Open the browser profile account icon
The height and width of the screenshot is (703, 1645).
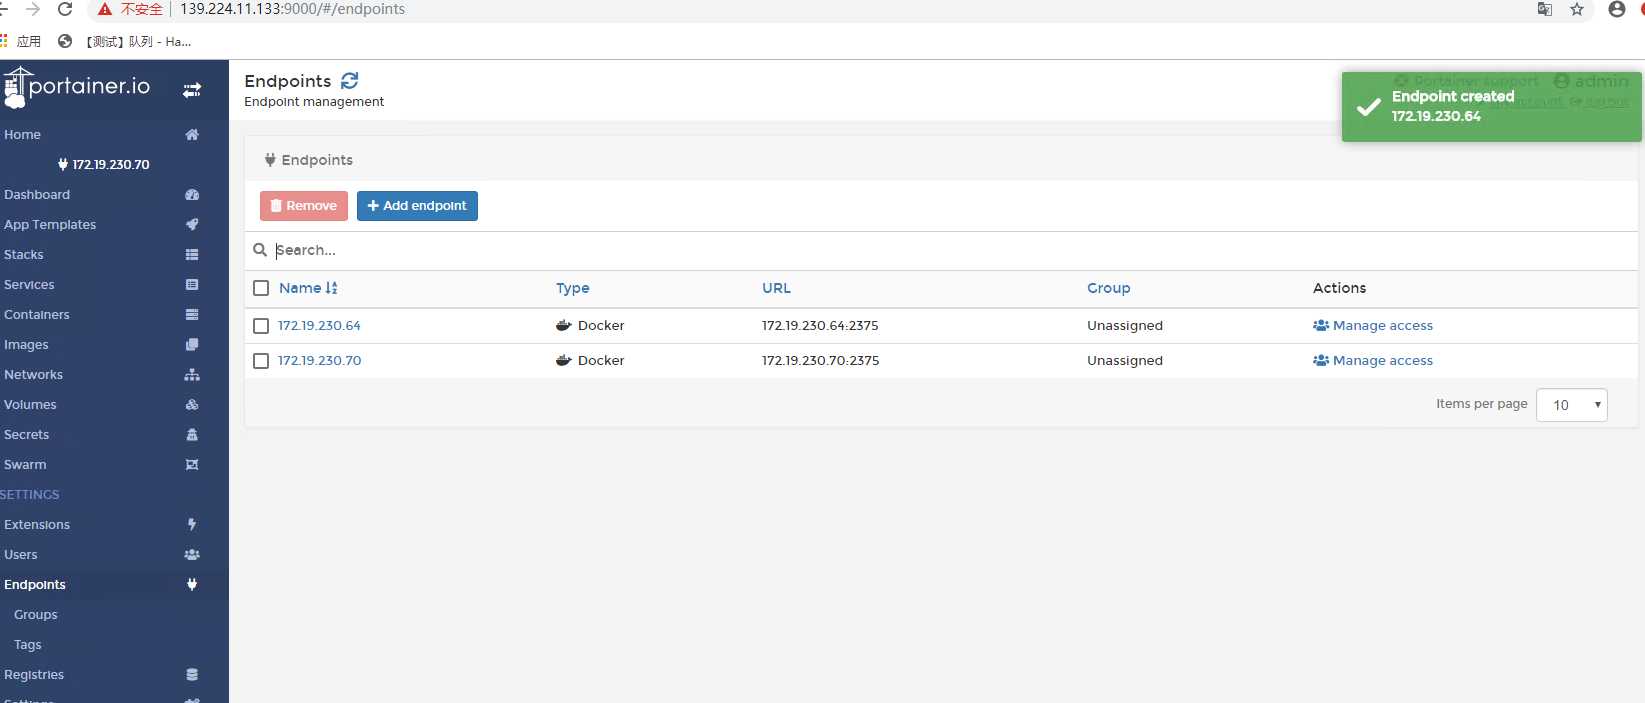1617,9
